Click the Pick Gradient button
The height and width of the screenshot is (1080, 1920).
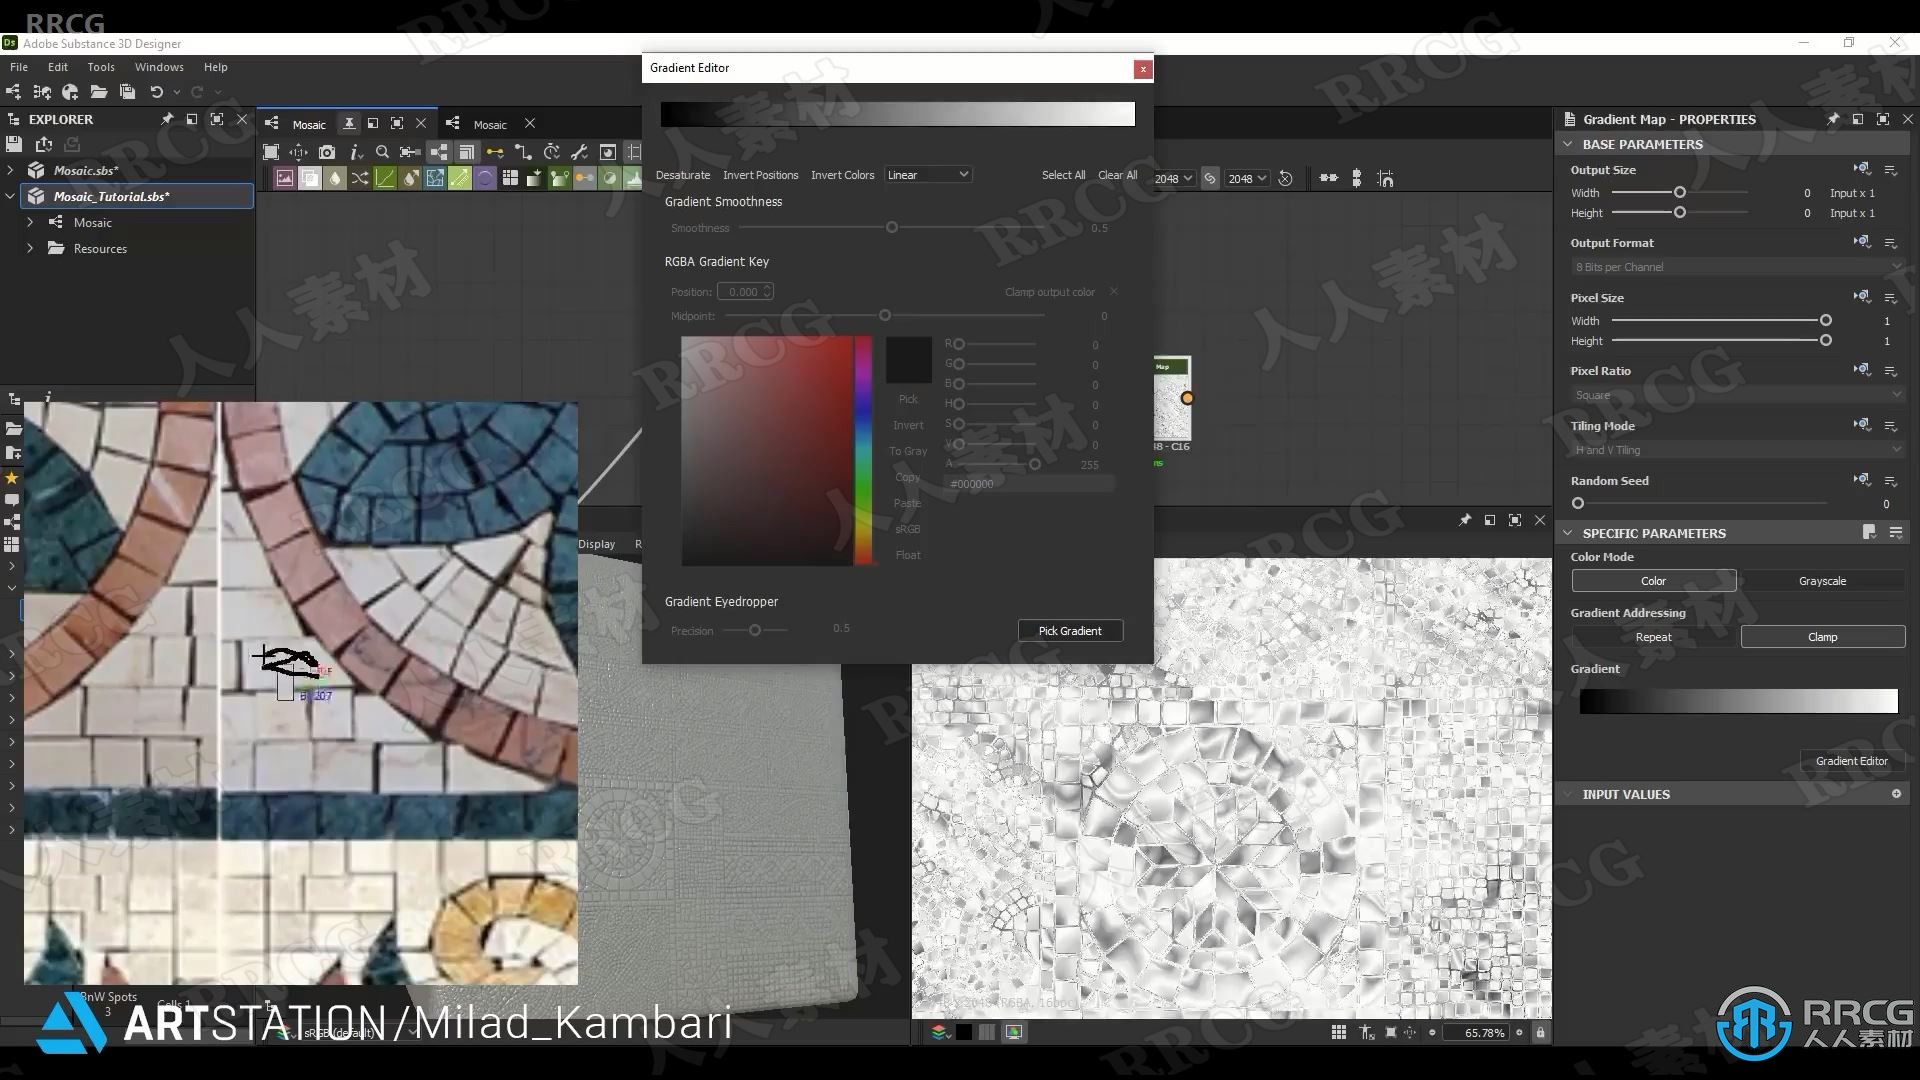pyautogui.click(x=1068, y=630)
